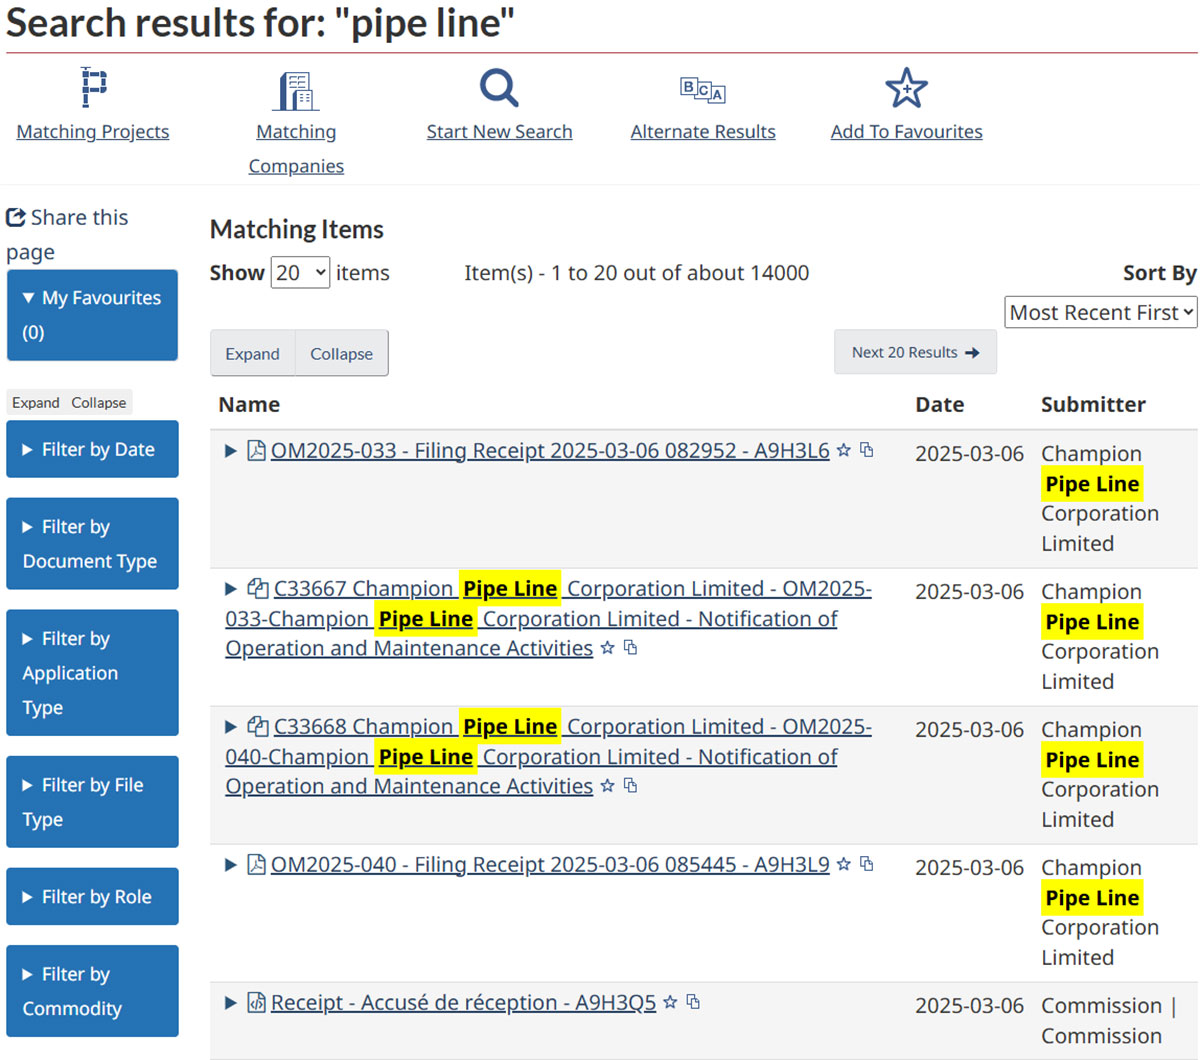This screenshot has width=1200, height=1060.
Task: Expand the C33668 Champion Pipe Line row
Action: 231,727
